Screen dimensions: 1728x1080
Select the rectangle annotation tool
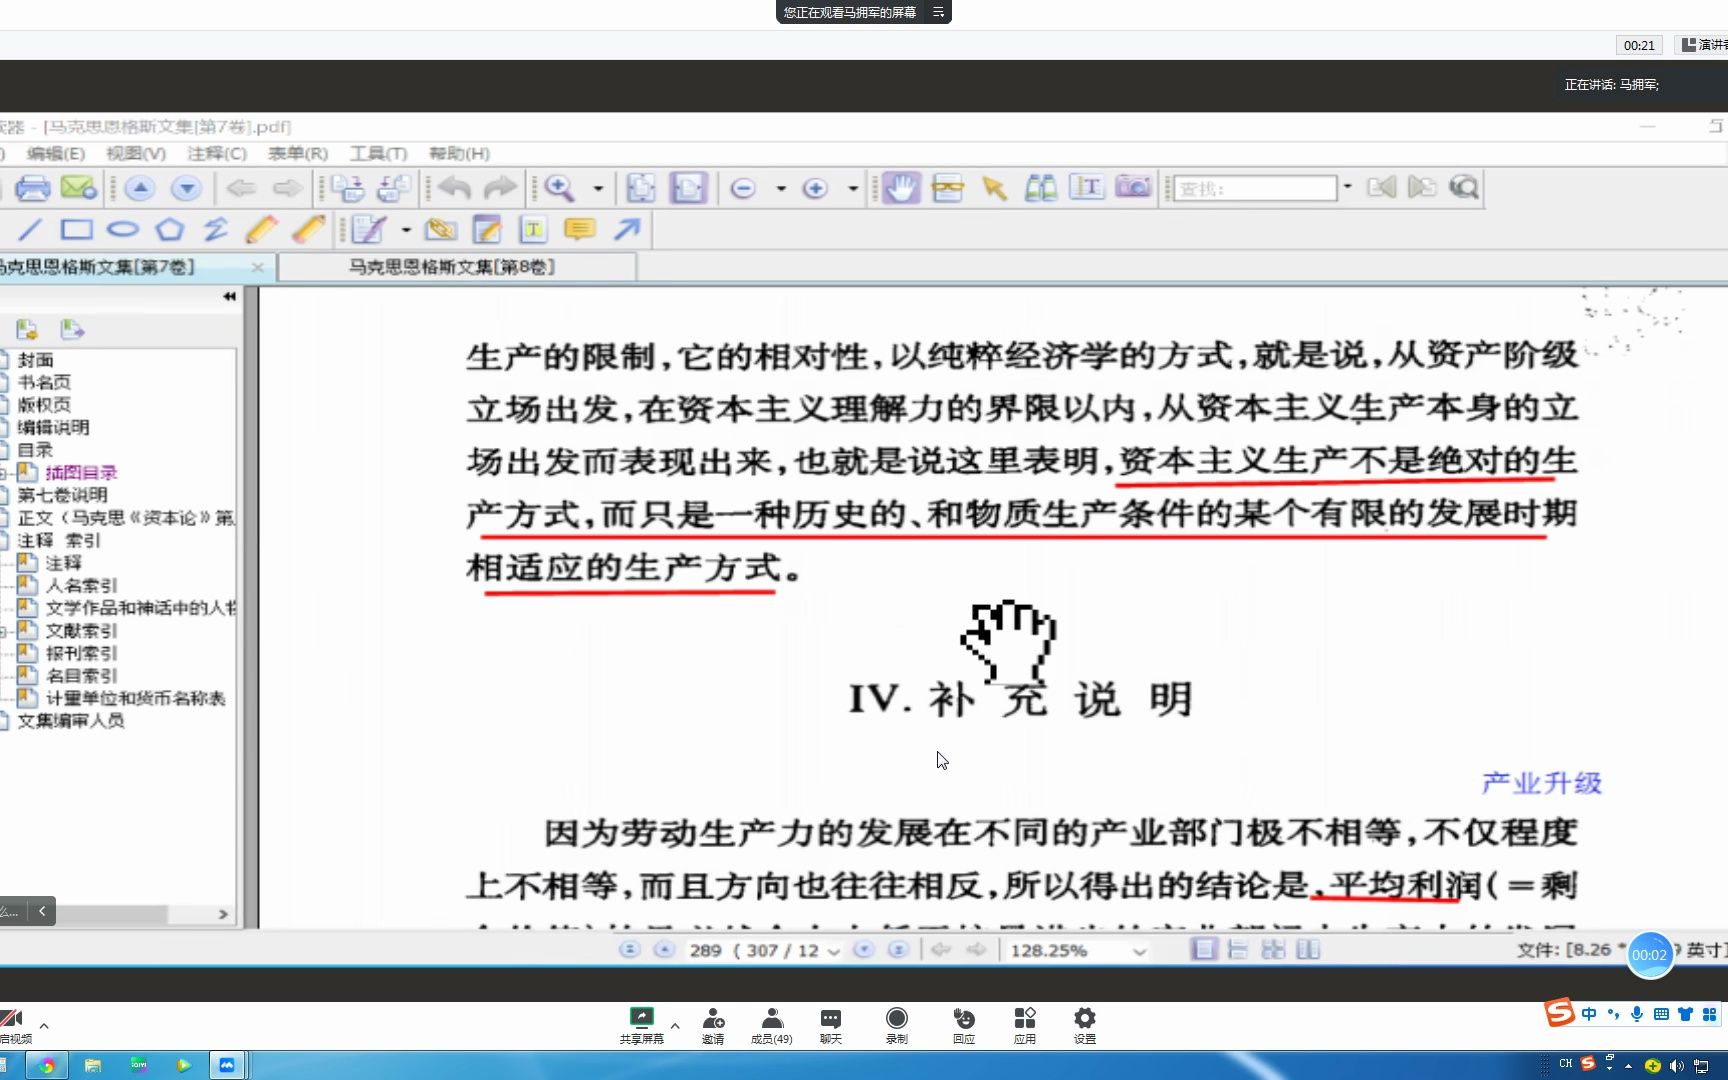coord(77,230)
